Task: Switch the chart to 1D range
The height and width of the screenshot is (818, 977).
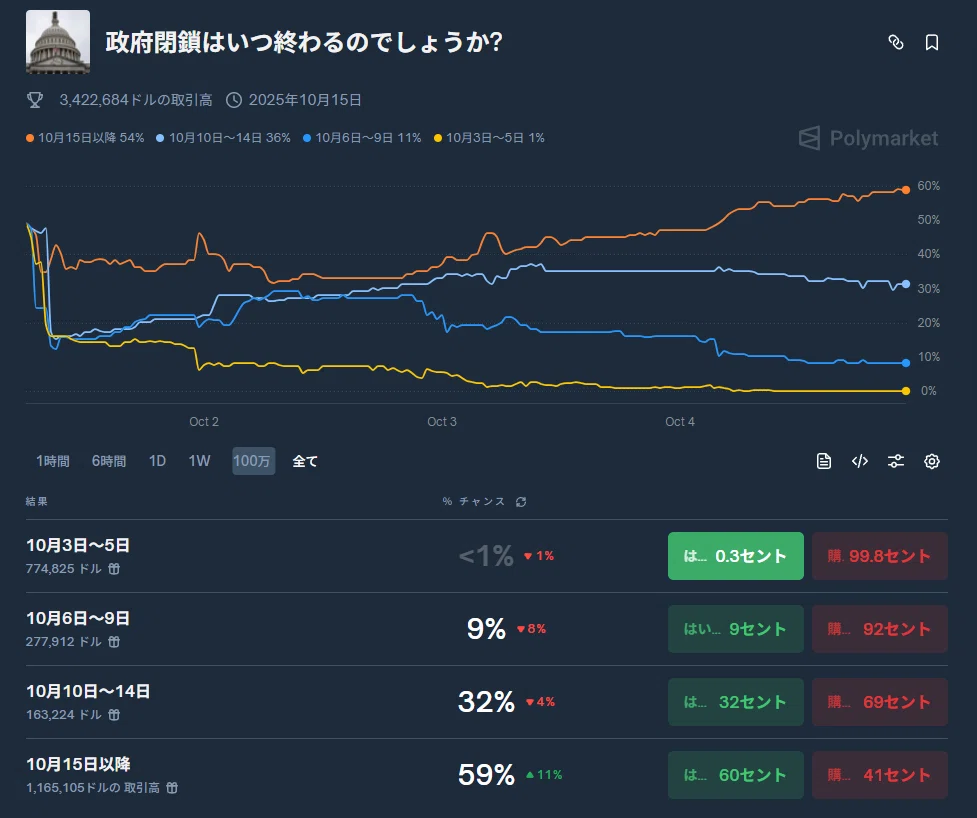Action: click(157, 461)
